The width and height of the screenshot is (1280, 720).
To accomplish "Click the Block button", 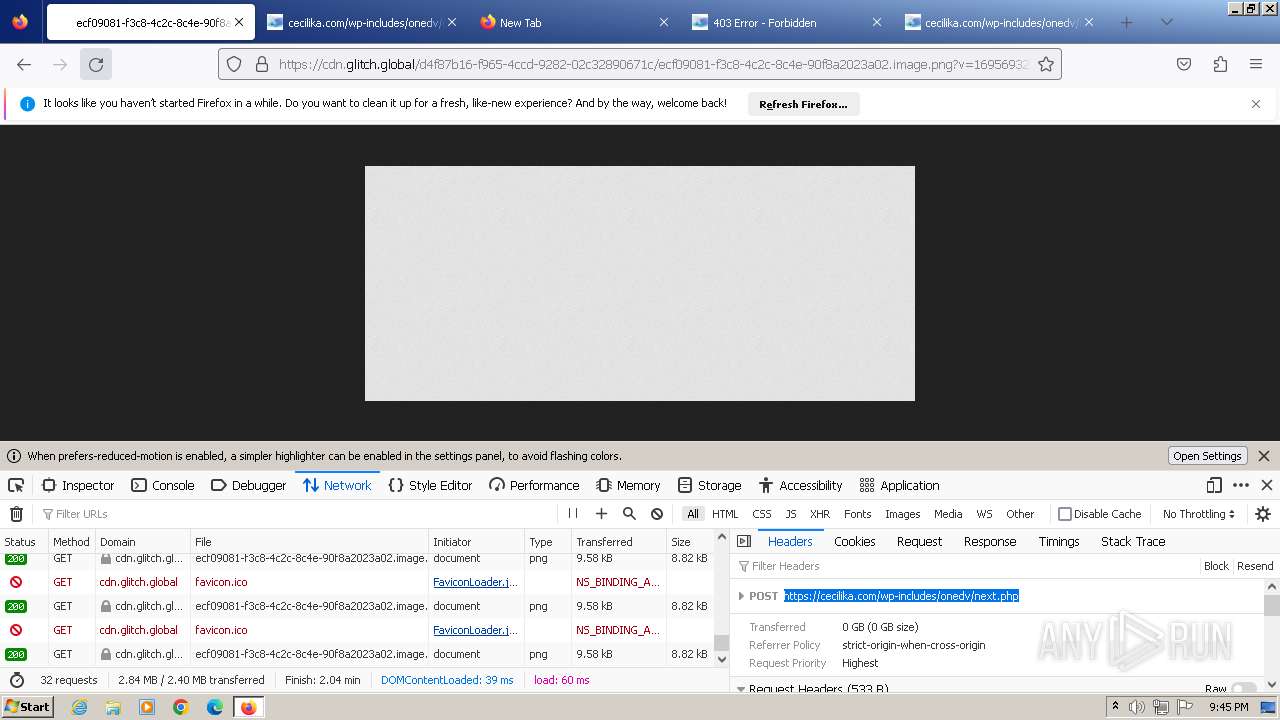I will tap(1216, 566).
